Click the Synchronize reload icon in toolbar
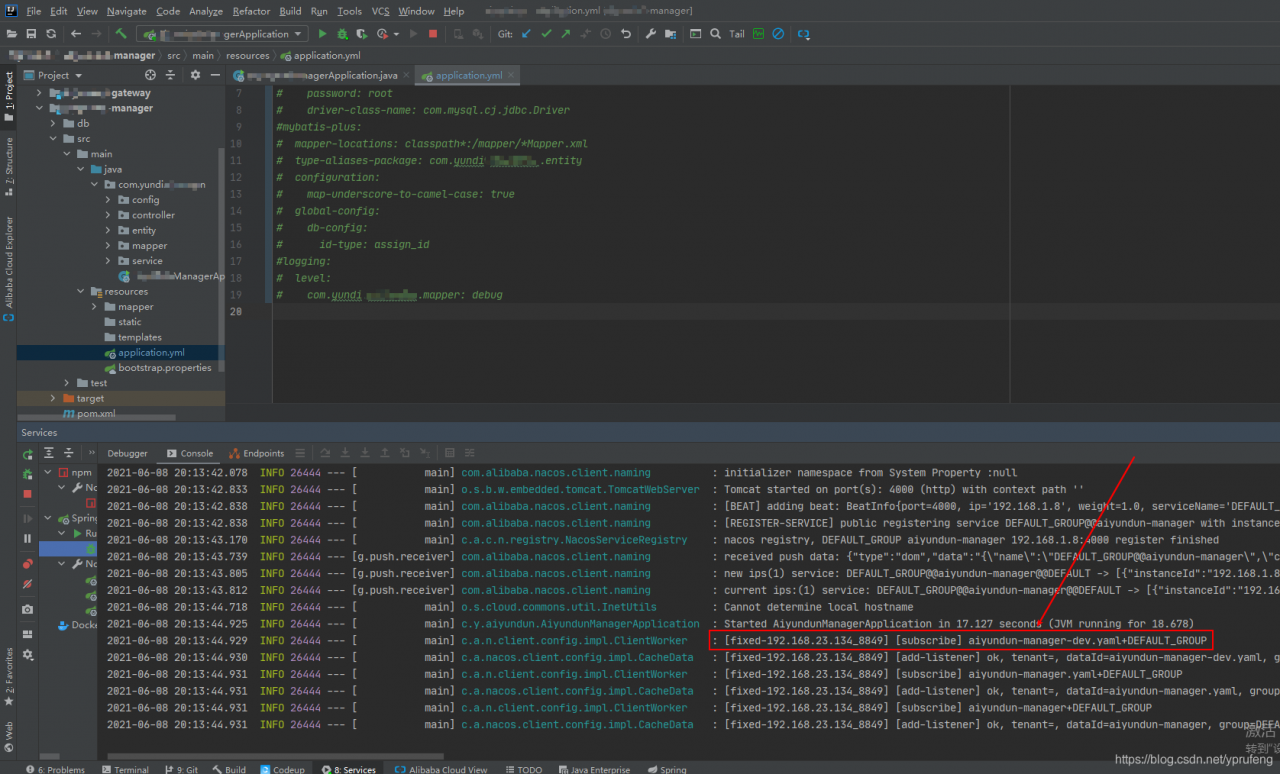This screenshot has width=1280, height=774. [x=51, y=34]
